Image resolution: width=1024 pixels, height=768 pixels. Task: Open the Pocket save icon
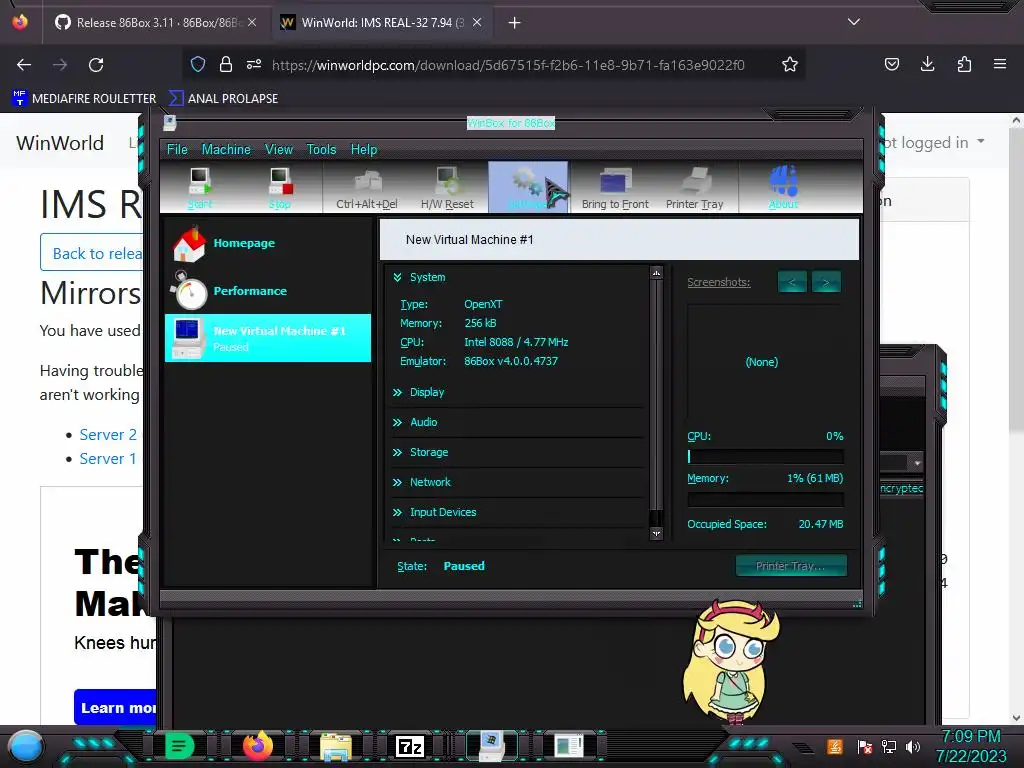tap(891, 64)
